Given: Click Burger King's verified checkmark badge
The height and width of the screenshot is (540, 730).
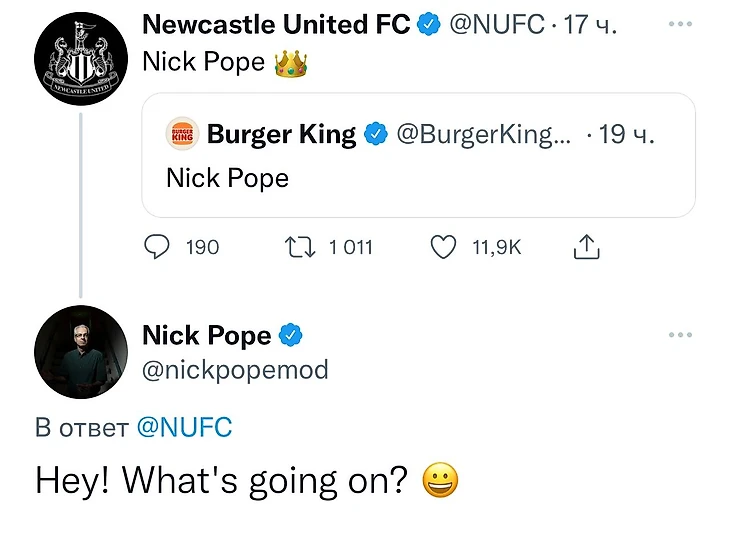Looking at the screenshot, I should (376, 134).
